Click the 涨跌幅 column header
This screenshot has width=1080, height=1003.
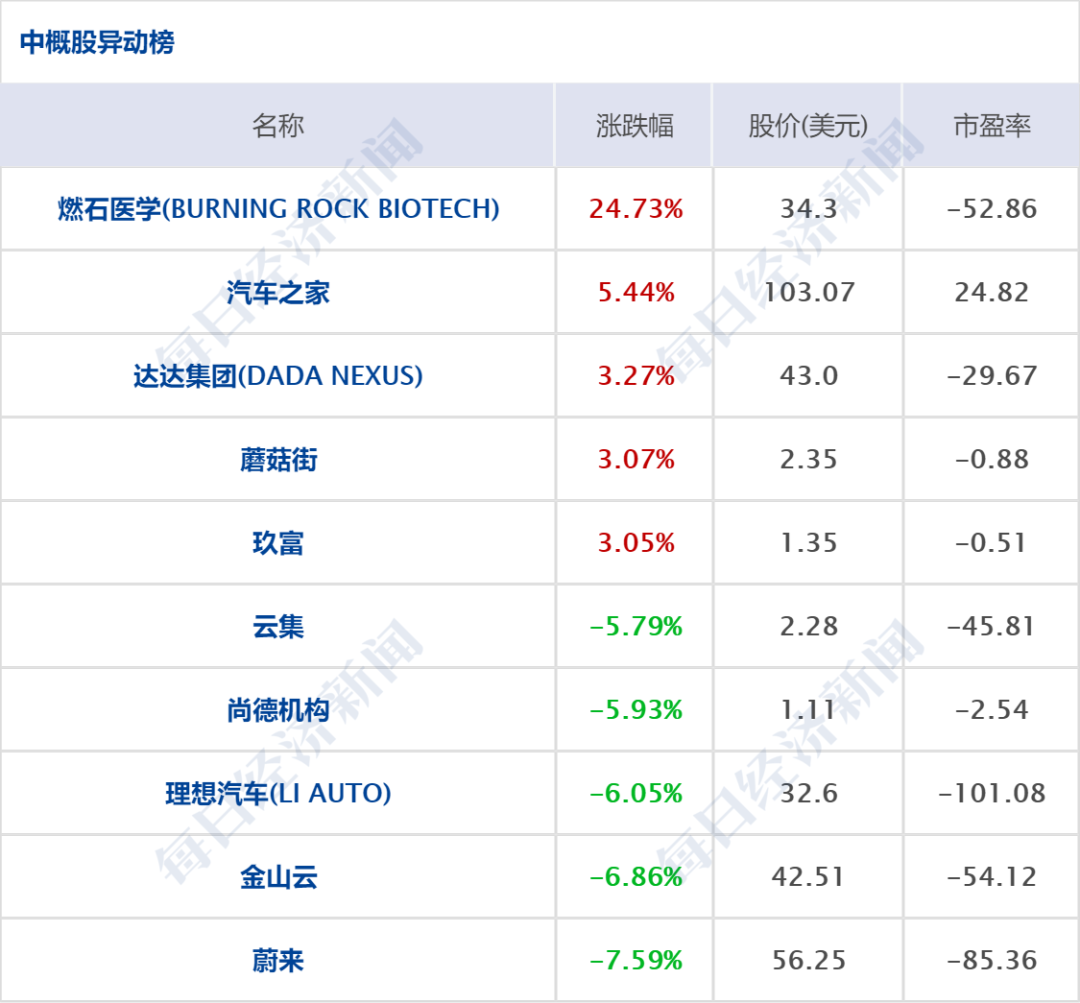(x=635, y=126)
